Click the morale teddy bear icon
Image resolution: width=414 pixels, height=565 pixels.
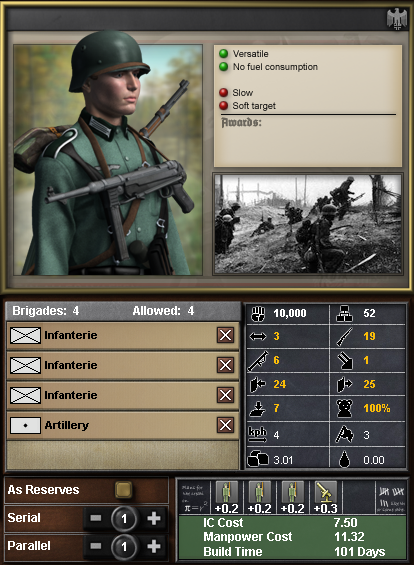pyautogui.click(x=344, y=408)
